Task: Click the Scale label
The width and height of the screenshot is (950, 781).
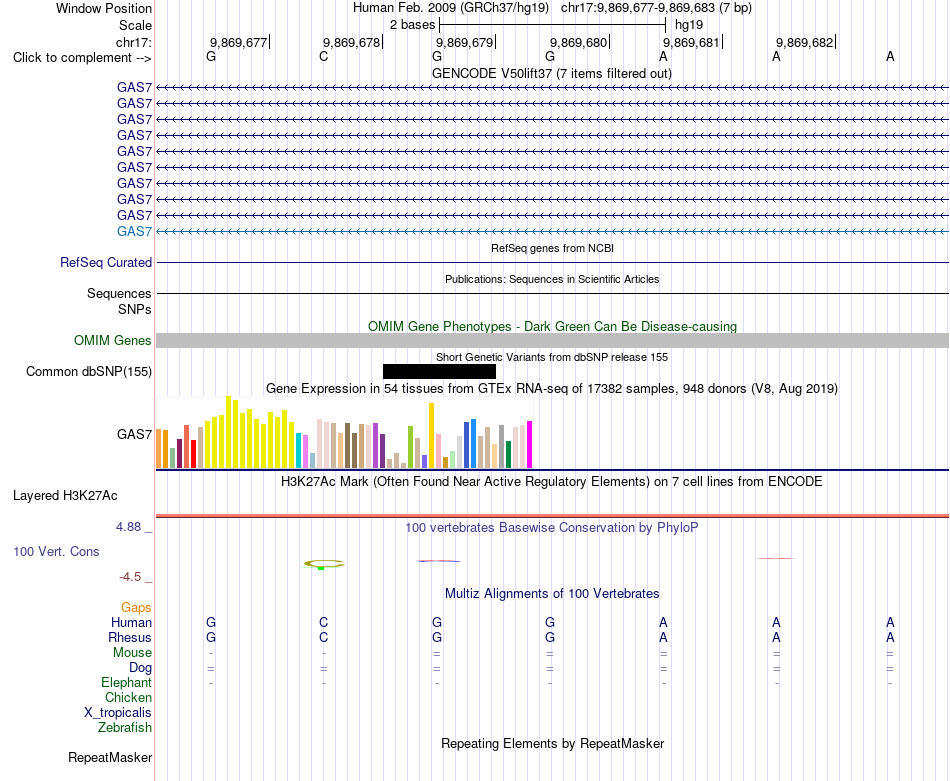Action: [135, 25]
